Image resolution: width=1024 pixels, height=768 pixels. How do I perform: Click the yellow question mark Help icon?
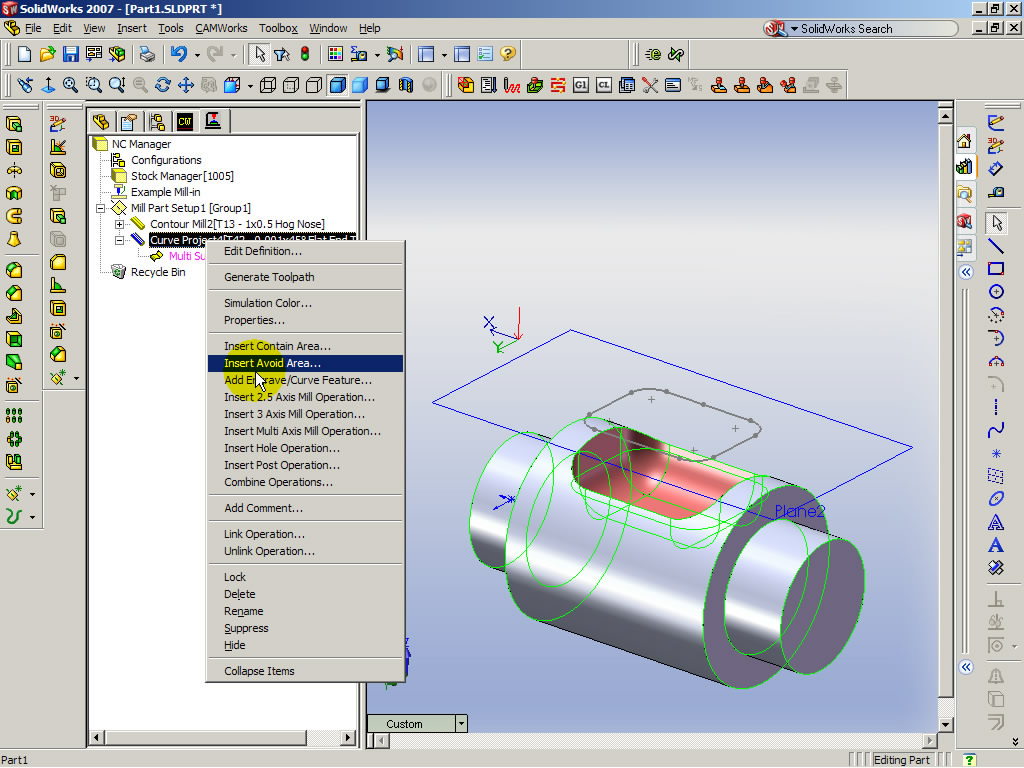507,54
